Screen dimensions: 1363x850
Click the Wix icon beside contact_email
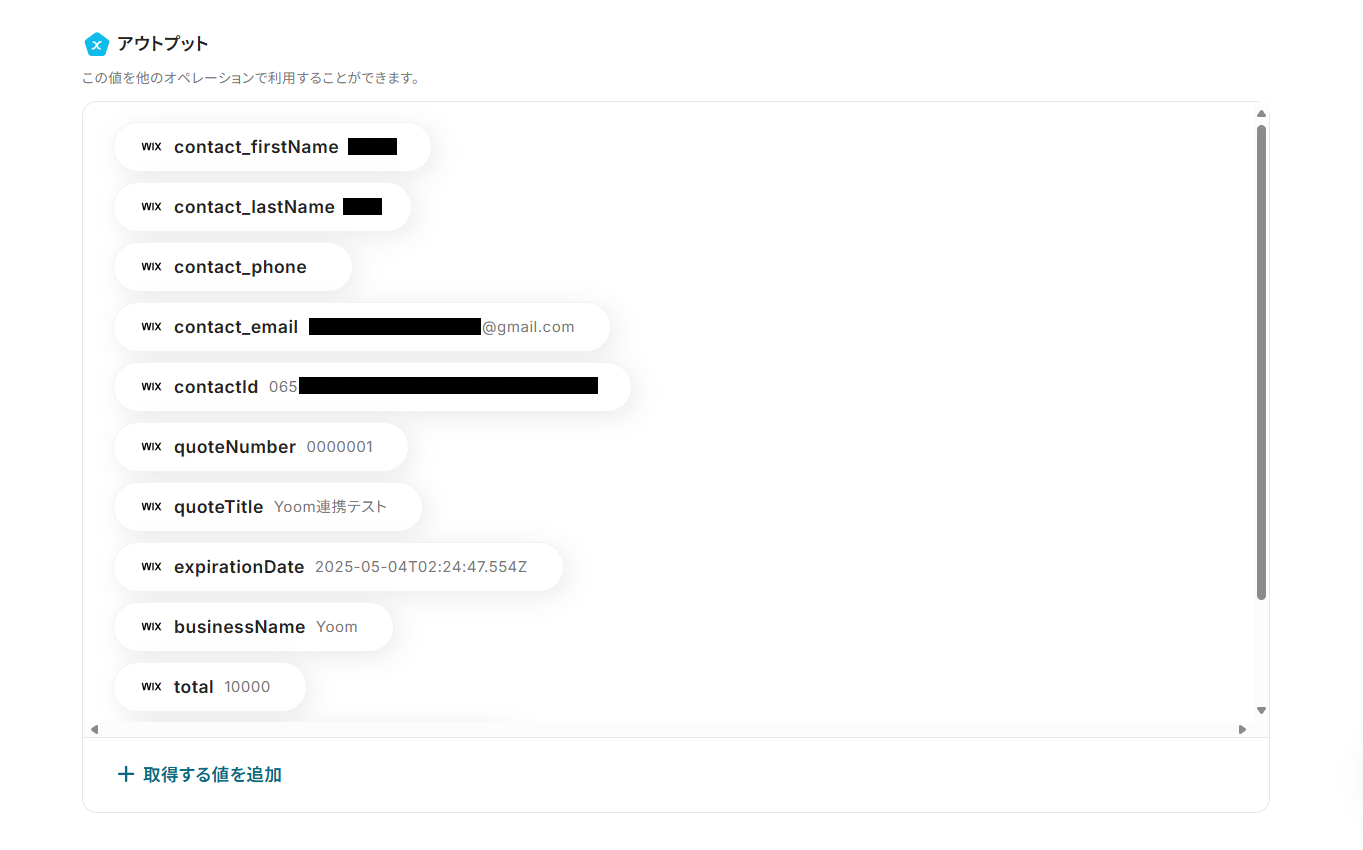click(151, 327)
